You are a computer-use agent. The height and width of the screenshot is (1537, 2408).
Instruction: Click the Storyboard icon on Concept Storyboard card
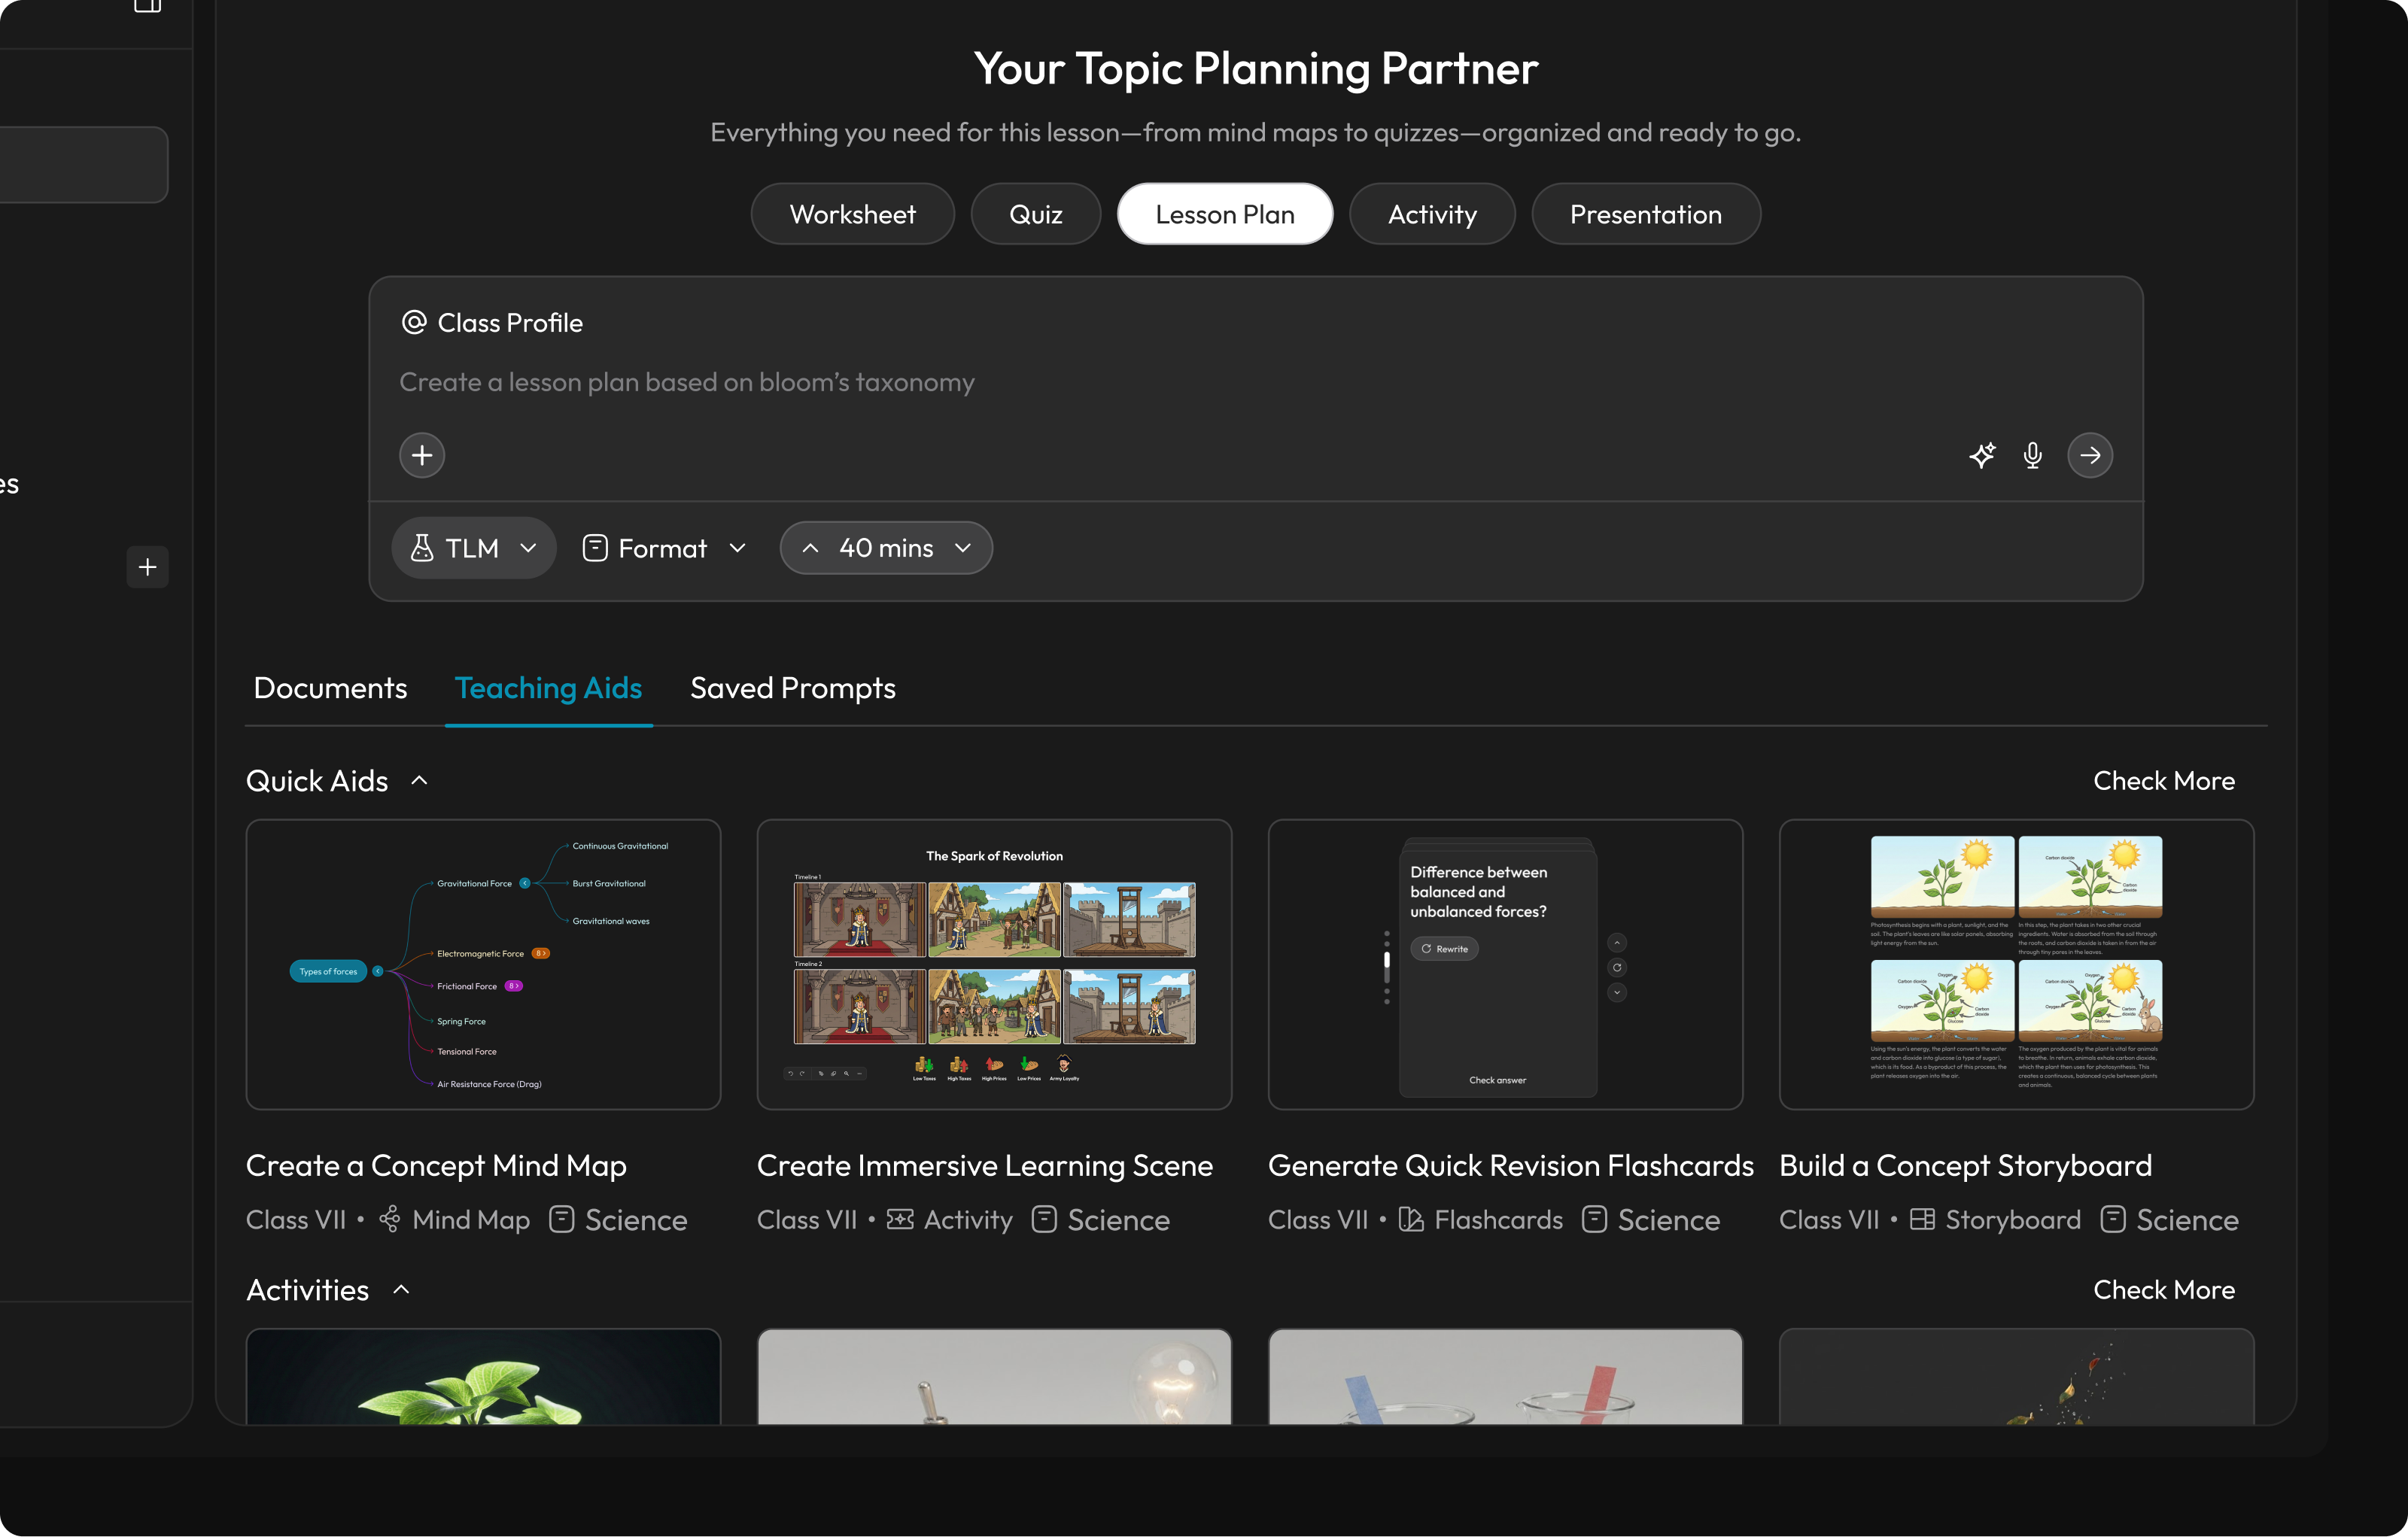(x=1923, y=1219)
